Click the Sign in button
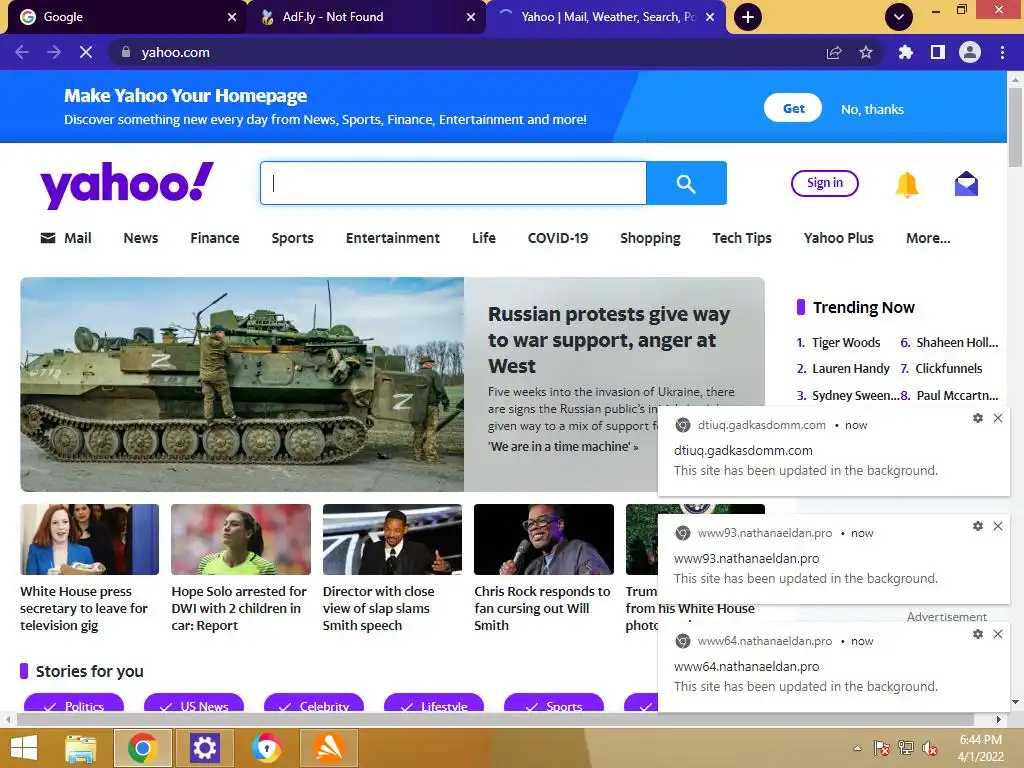Image resolution: width=1024 pixels, height=768 pixels. pyautogui.click(x=825, y=183)
